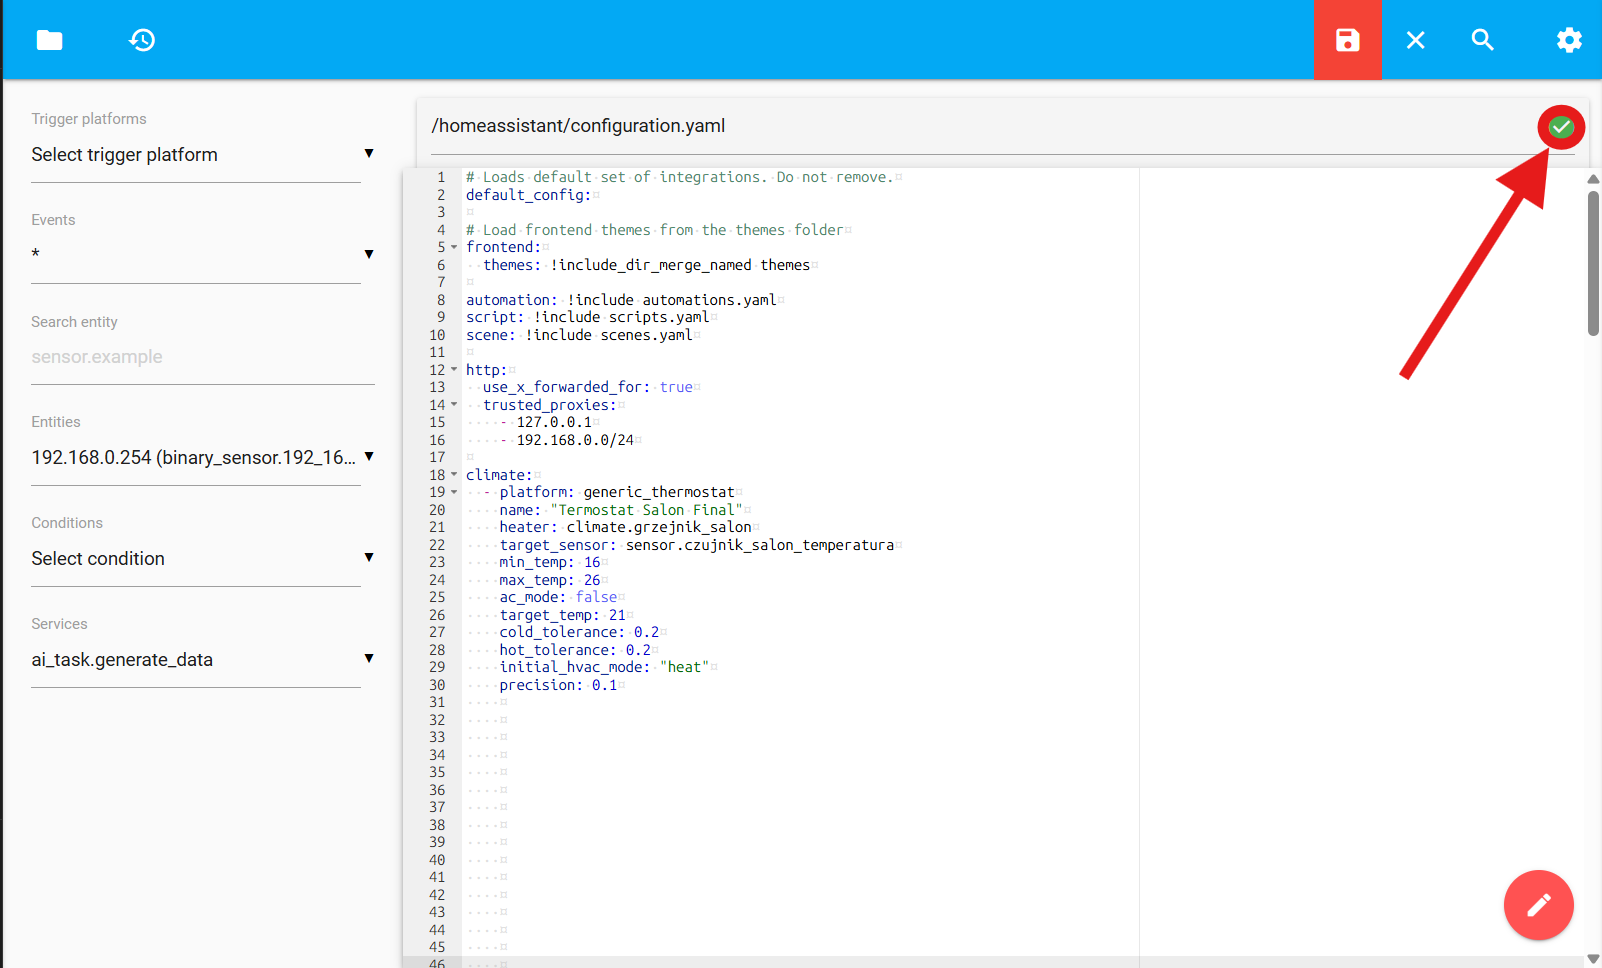Image resolution: width=1602 pixels, height=968 pixels.
Task: Click the editor vertical scrollbar thumb
Action: pos(1593,262)
